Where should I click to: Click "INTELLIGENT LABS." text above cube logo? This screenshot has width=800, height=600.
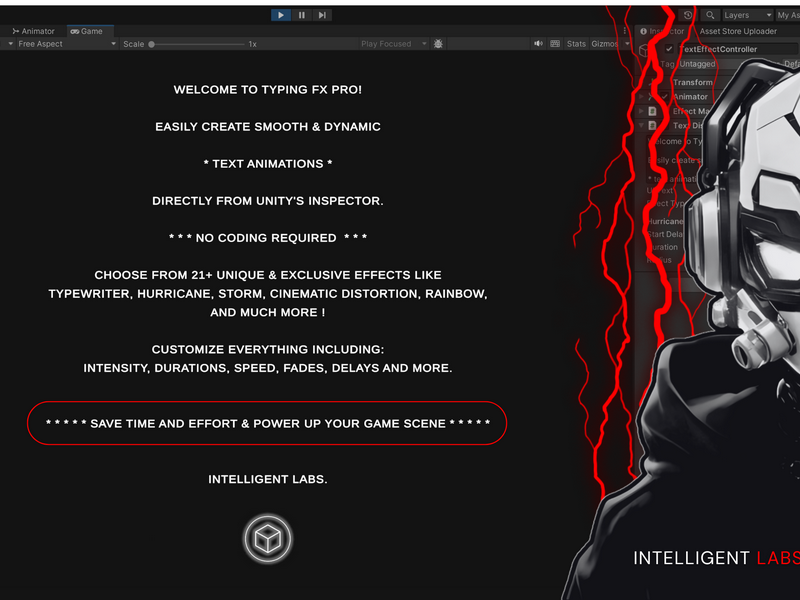pyautogui.click(x=267, y=479)
